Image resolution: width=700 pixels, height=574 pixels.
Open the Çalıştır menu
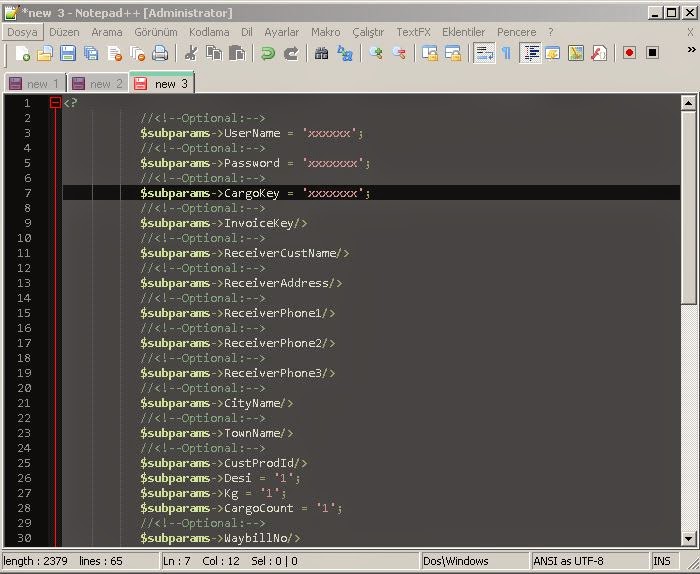tap(368, 32)
